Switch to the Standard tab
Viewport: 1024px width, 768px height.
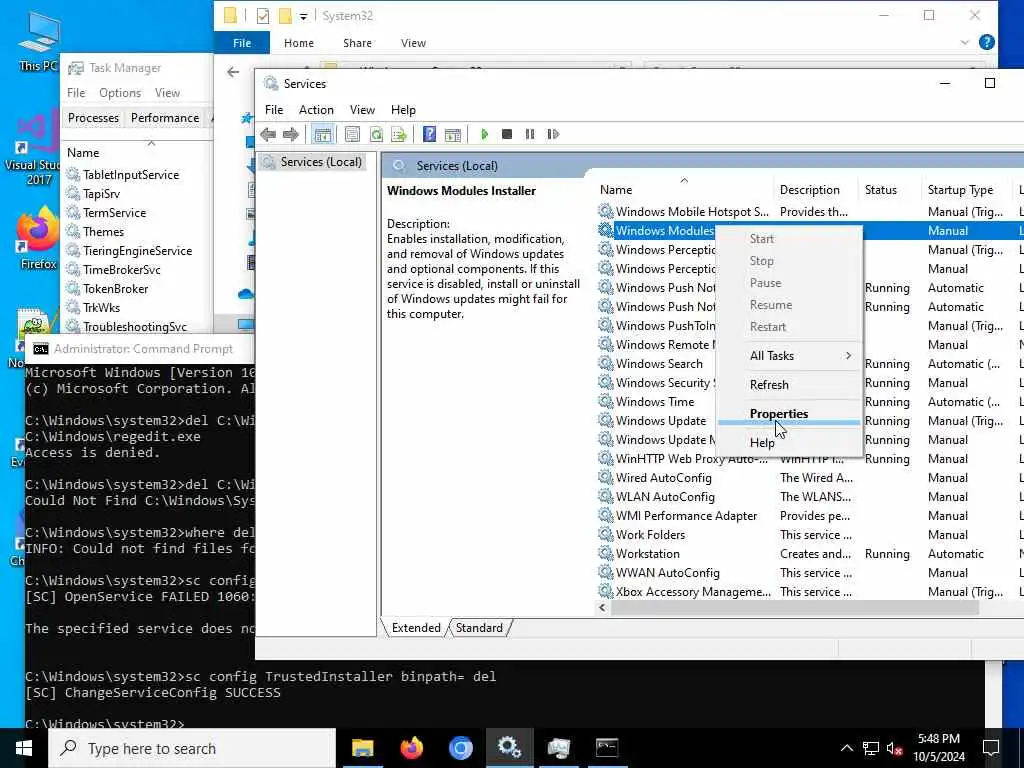click(479, 628)
